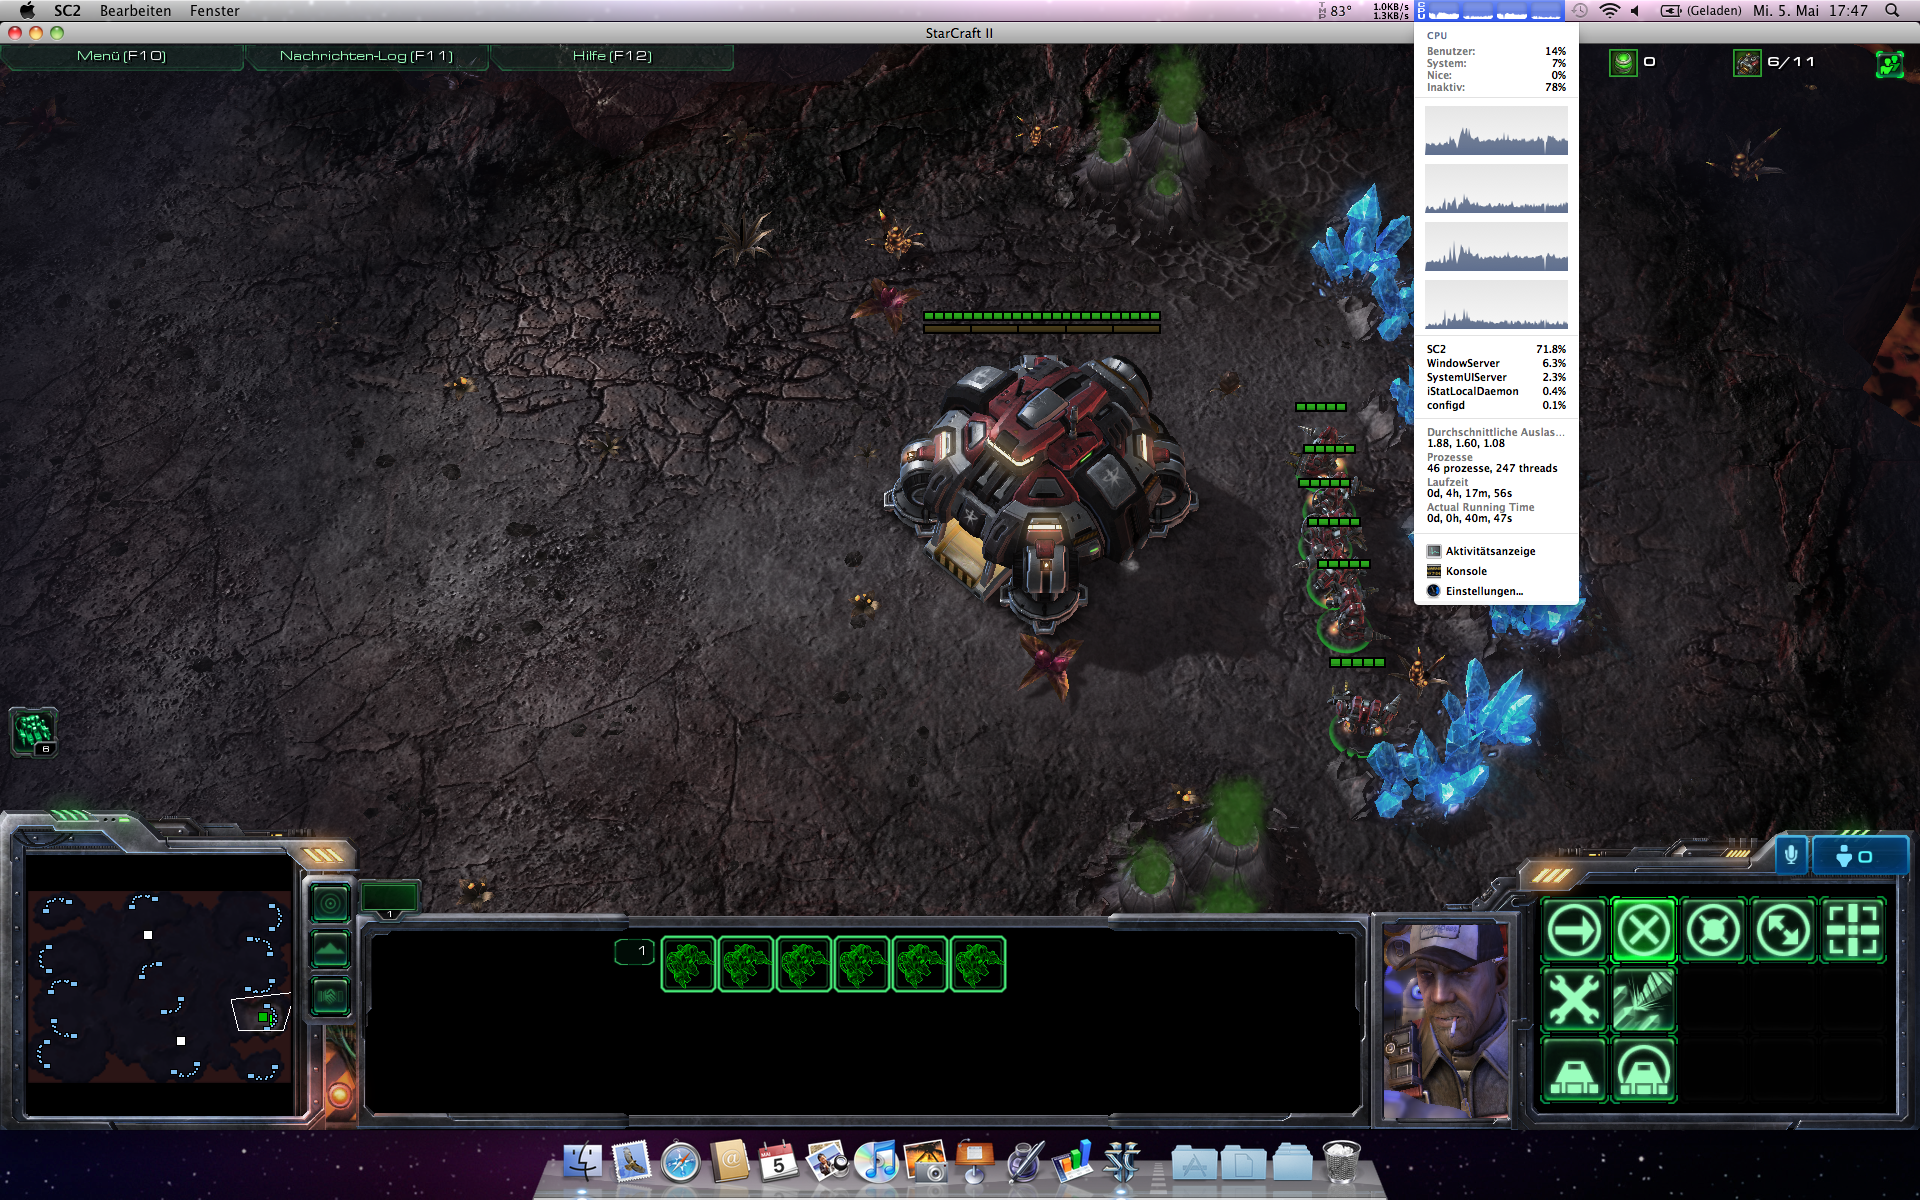Open Finder in the Dock
Viewport: 1920px width, 1200px height.
582,1162
